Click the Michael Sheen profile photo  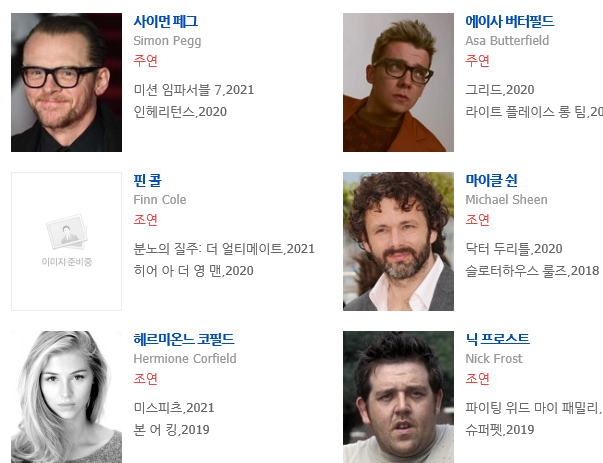pyautogui.click(x=398, y=241)
